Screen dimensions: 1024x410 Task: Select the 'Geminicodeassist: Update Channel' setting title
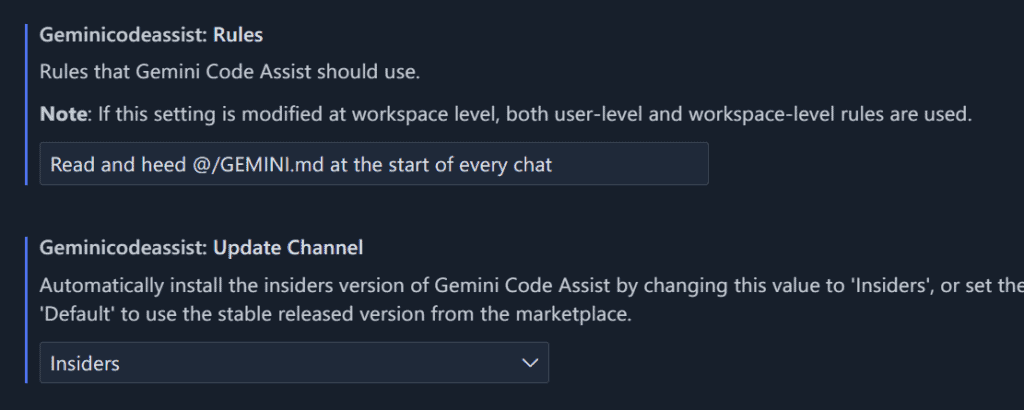point(201,246)
